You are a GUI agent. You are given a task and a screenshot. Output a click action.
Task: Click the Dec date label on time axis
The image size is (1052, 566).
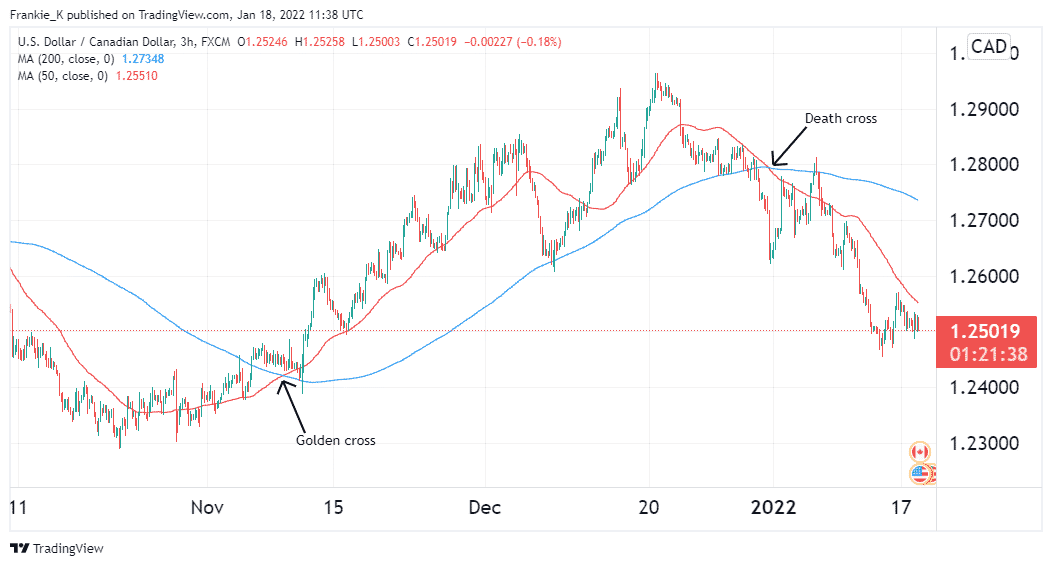pyautogui.click(x=484, y=508)
